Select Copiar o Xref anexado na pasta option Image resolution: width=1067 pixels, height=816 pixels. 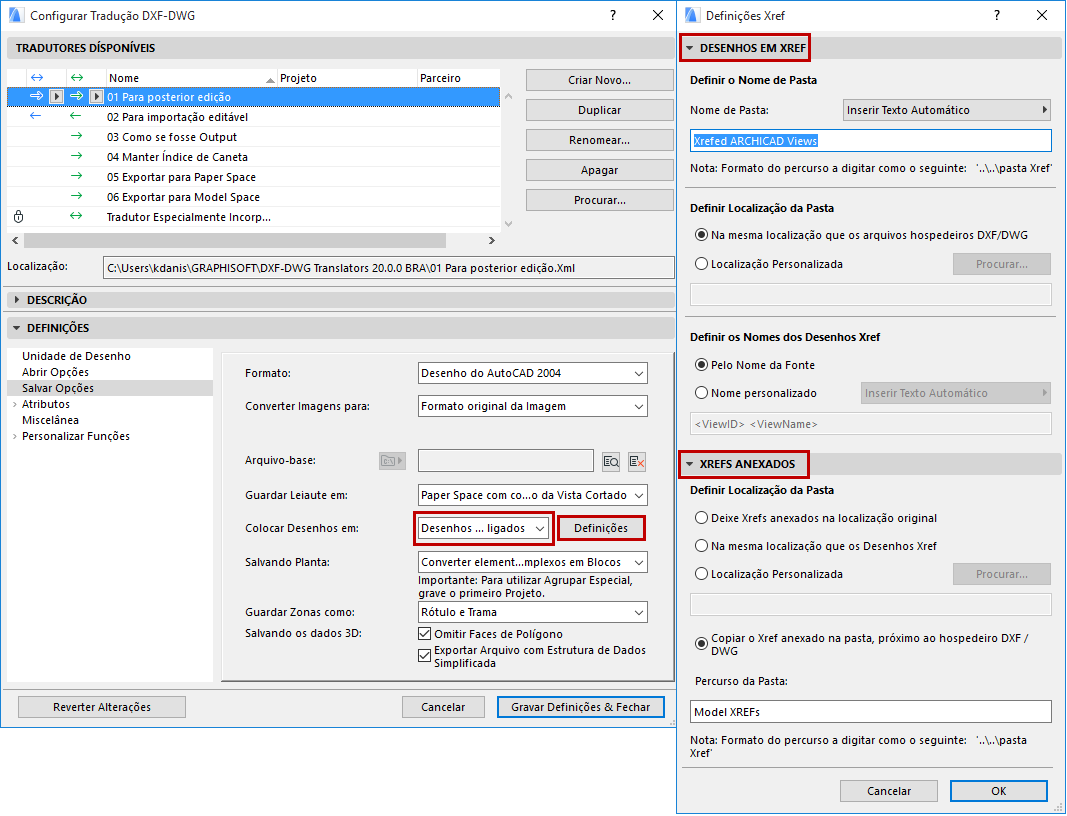pyautogui.click(x=702, y=644)
